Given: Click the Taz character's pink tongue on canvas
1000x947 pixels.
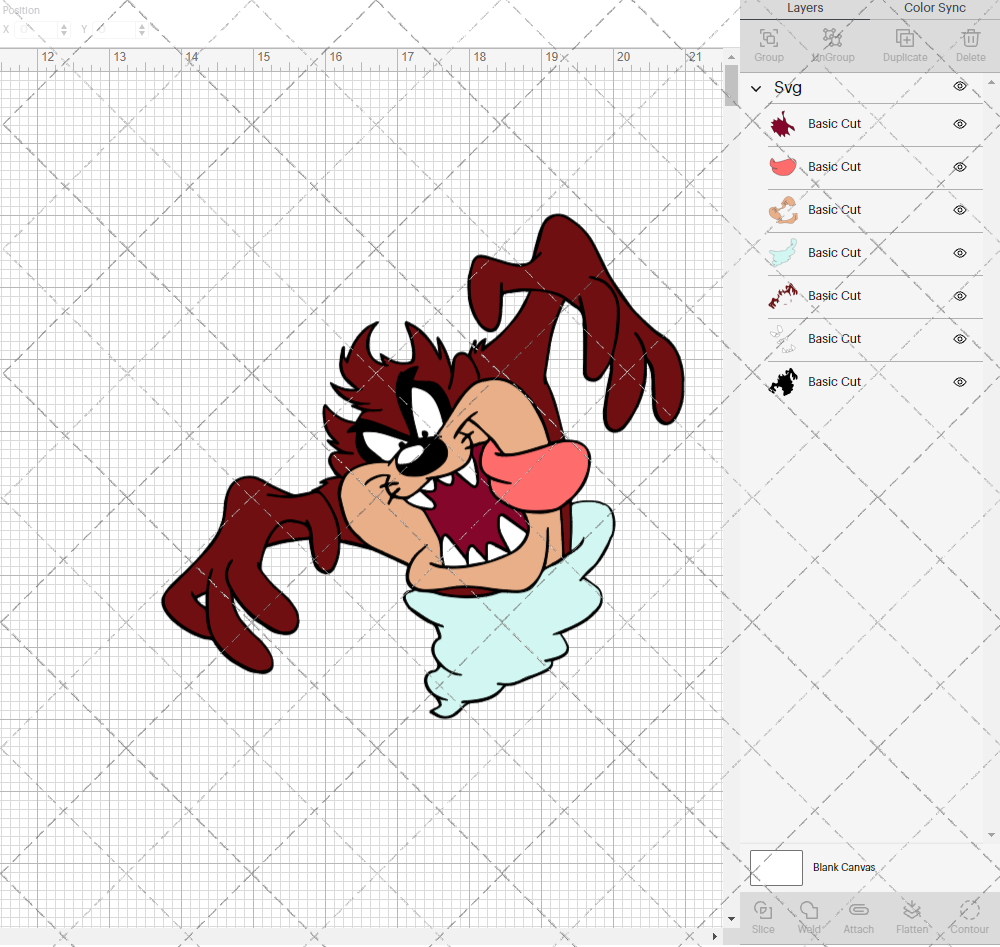Looking at the screenshot, I should point(539,477).
